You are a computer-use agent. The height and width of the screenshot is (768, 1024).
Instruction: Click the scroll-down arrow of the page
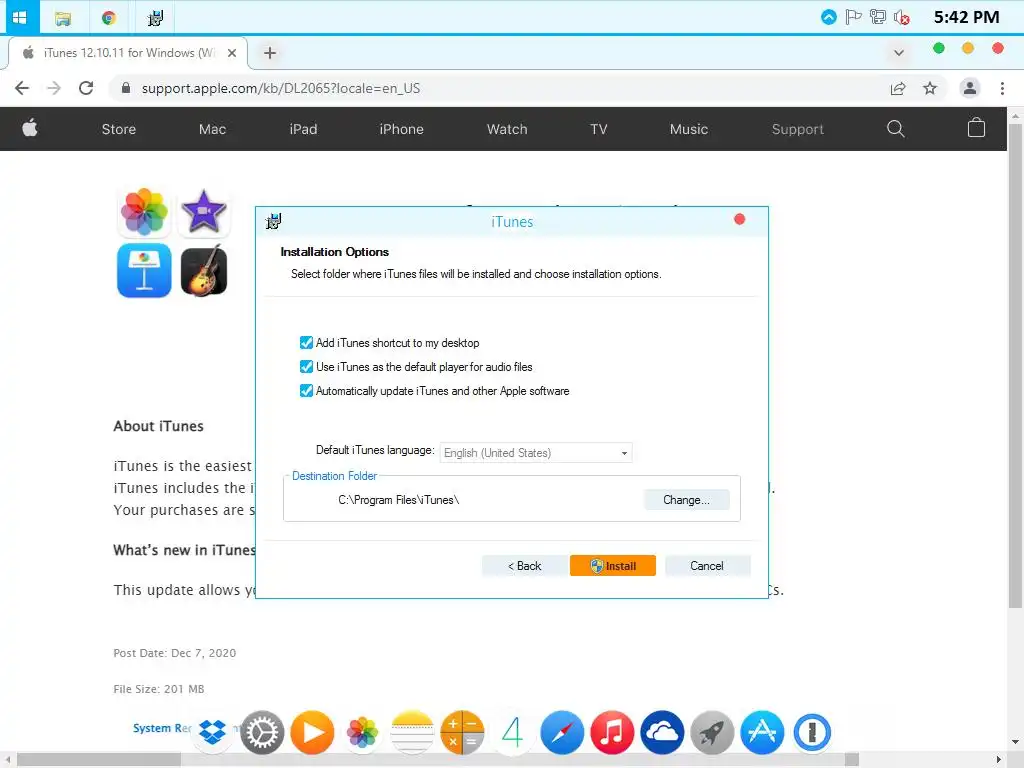click(x=1015, y=742)
